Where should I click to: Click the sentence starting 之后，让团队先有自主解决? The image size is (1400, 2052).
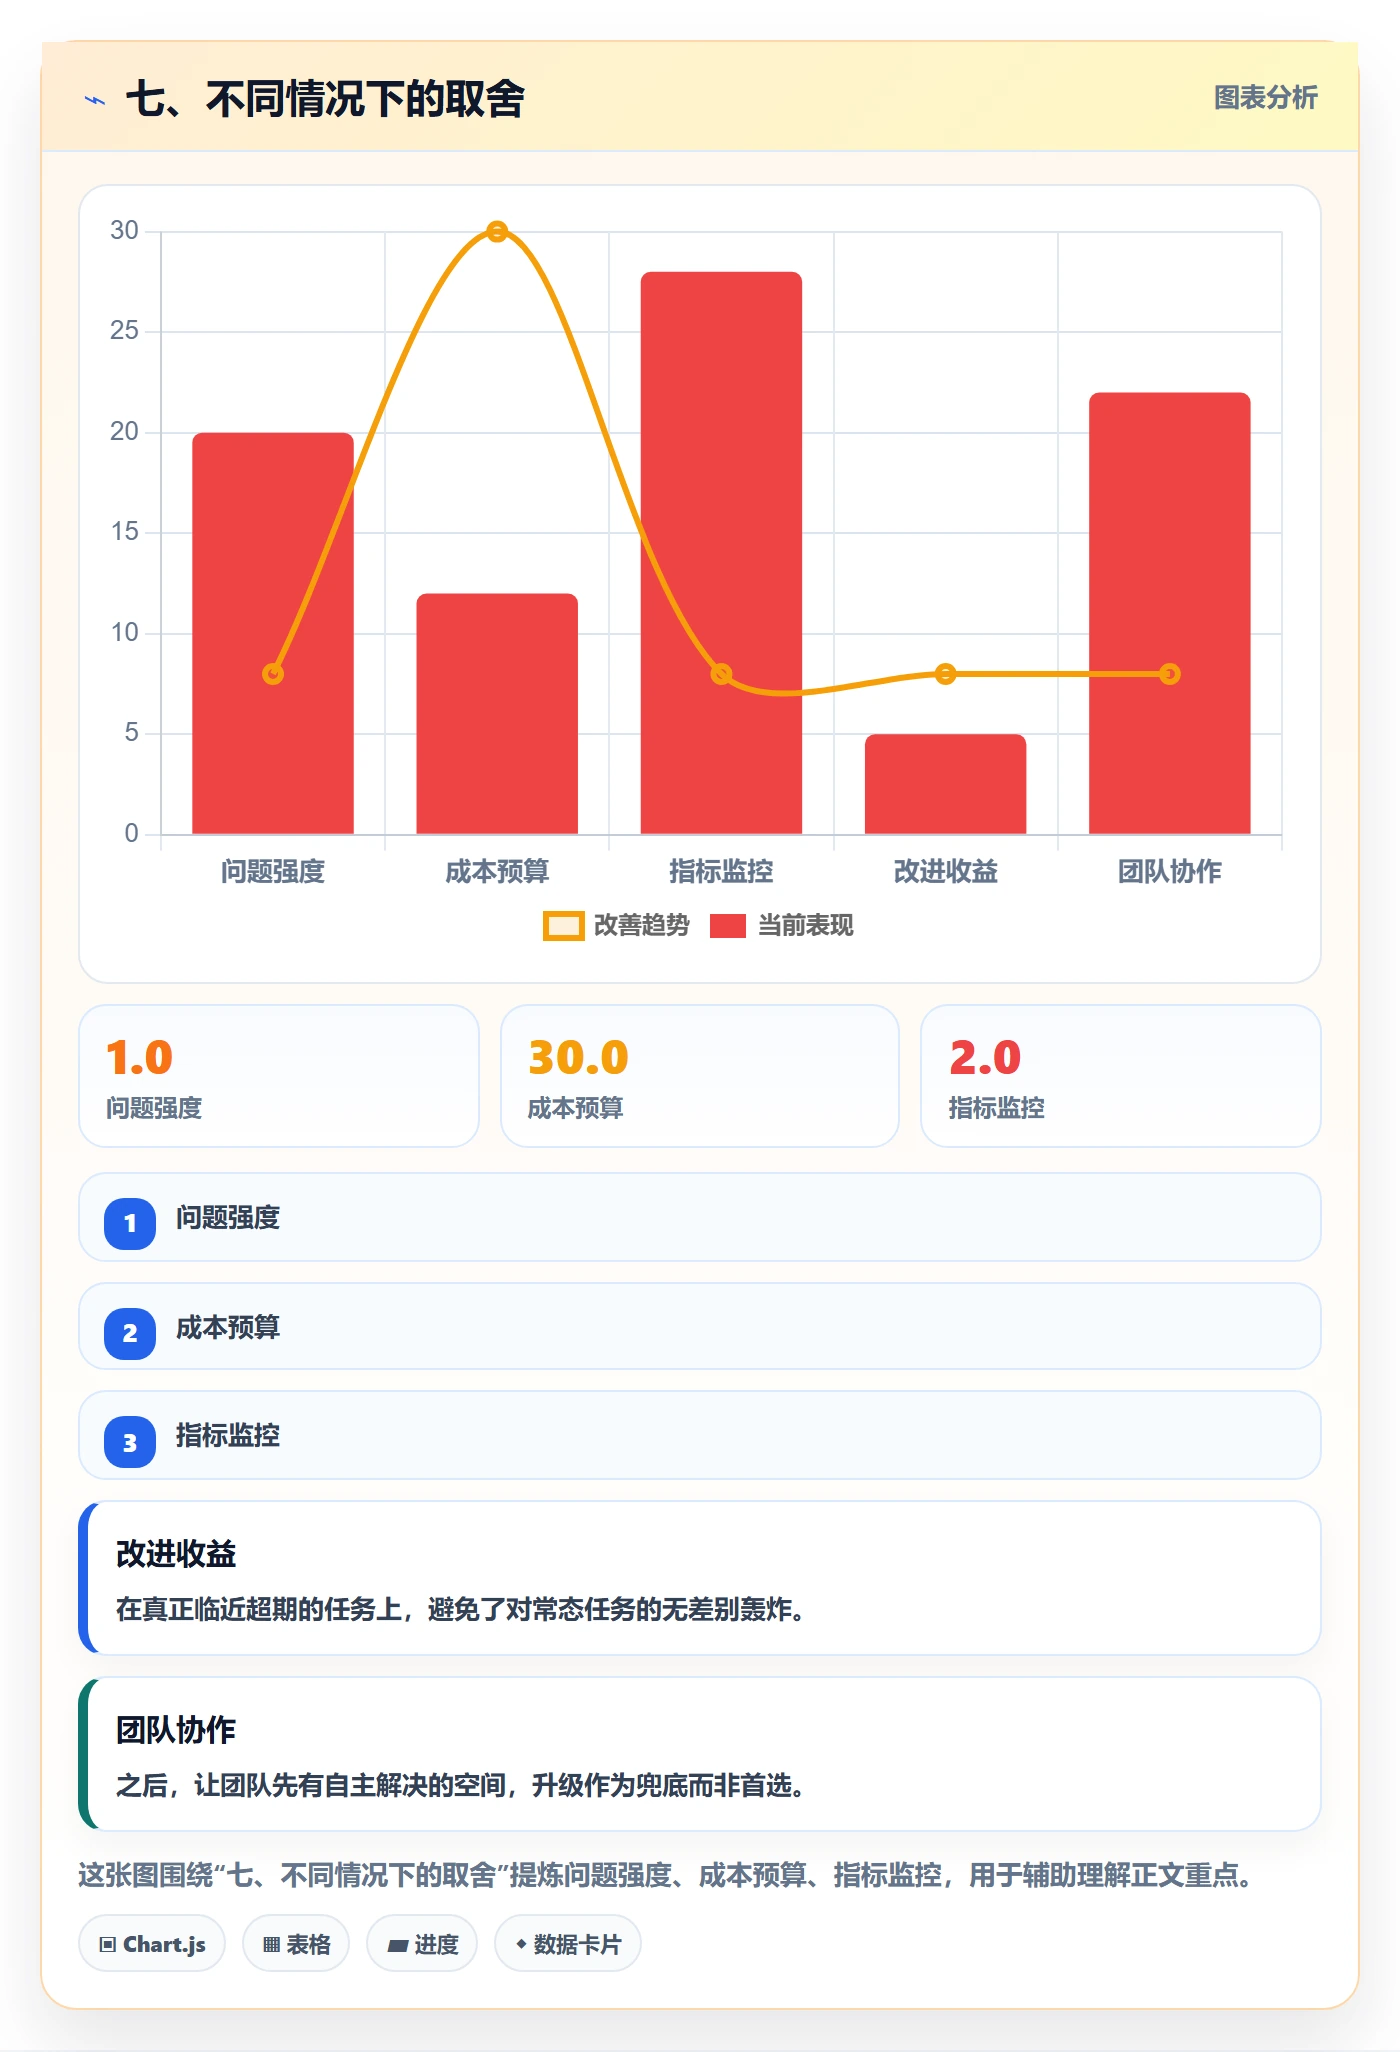point(461,1785)
